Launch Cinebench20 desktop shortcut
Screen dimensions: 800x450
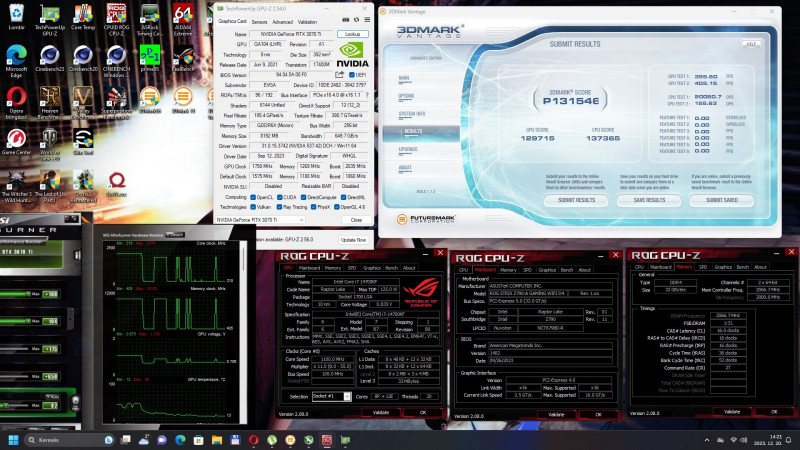83,58
